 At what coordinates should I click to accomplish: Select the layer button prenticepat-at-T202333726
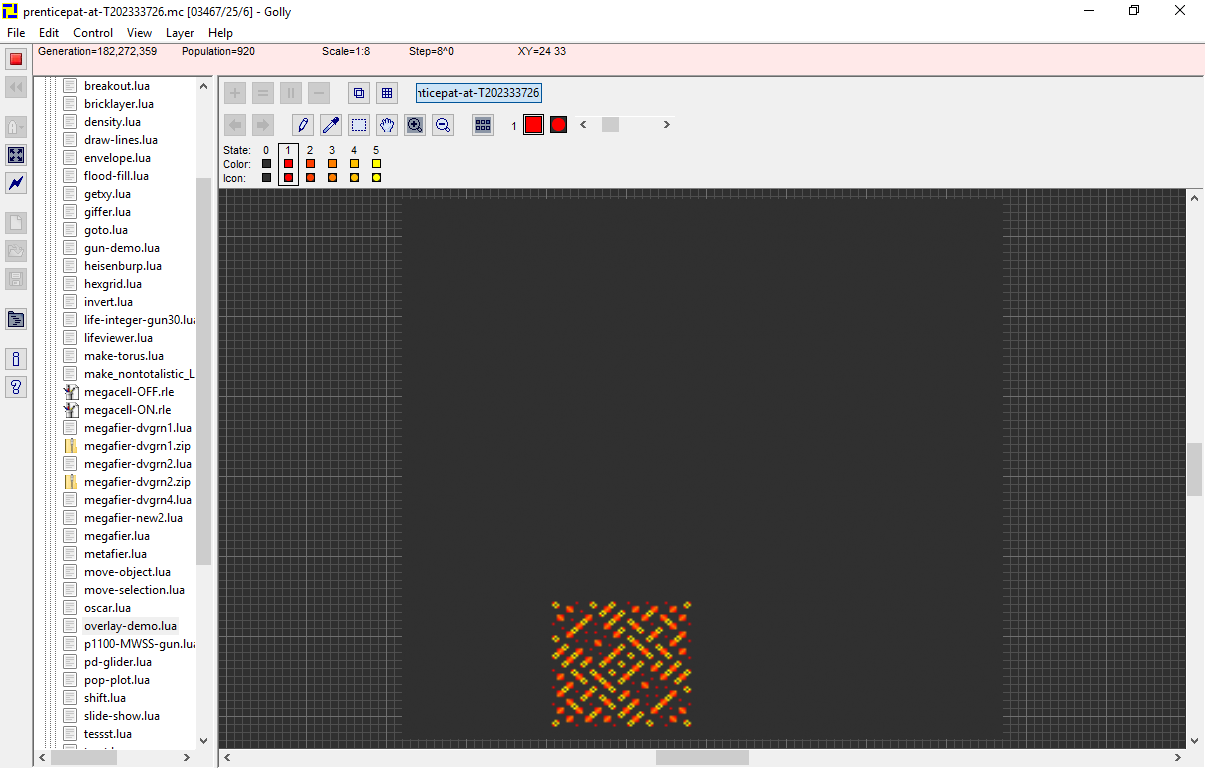pos(479,93)
